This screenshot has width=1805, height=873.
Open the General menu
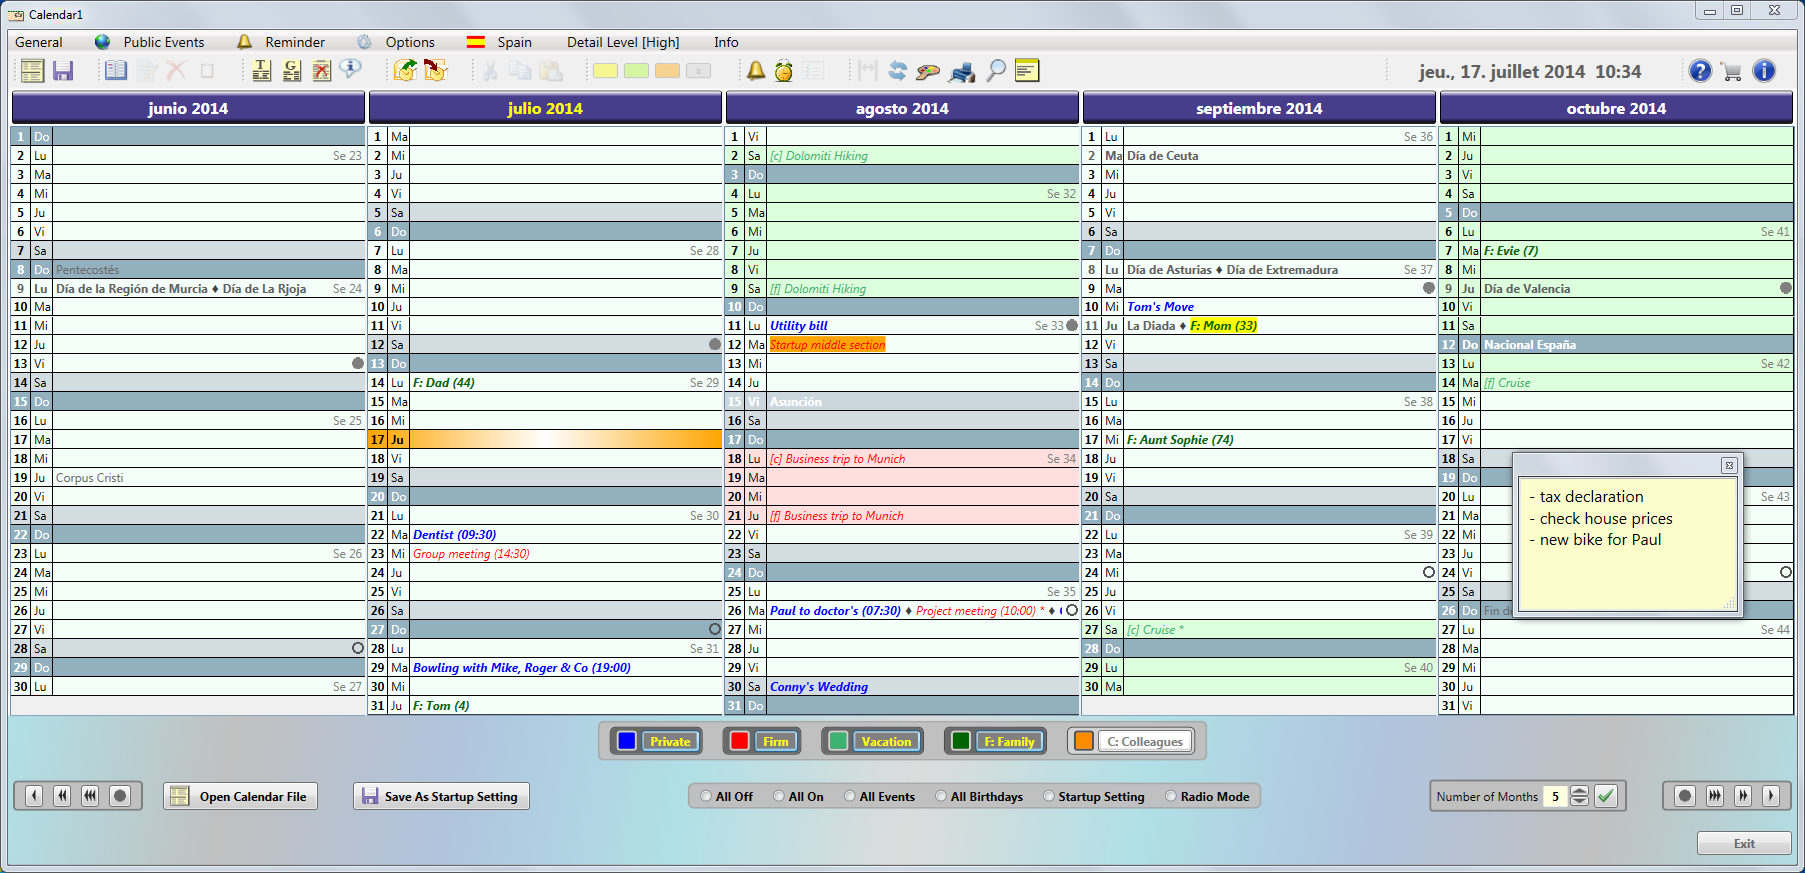coord(39,42)
